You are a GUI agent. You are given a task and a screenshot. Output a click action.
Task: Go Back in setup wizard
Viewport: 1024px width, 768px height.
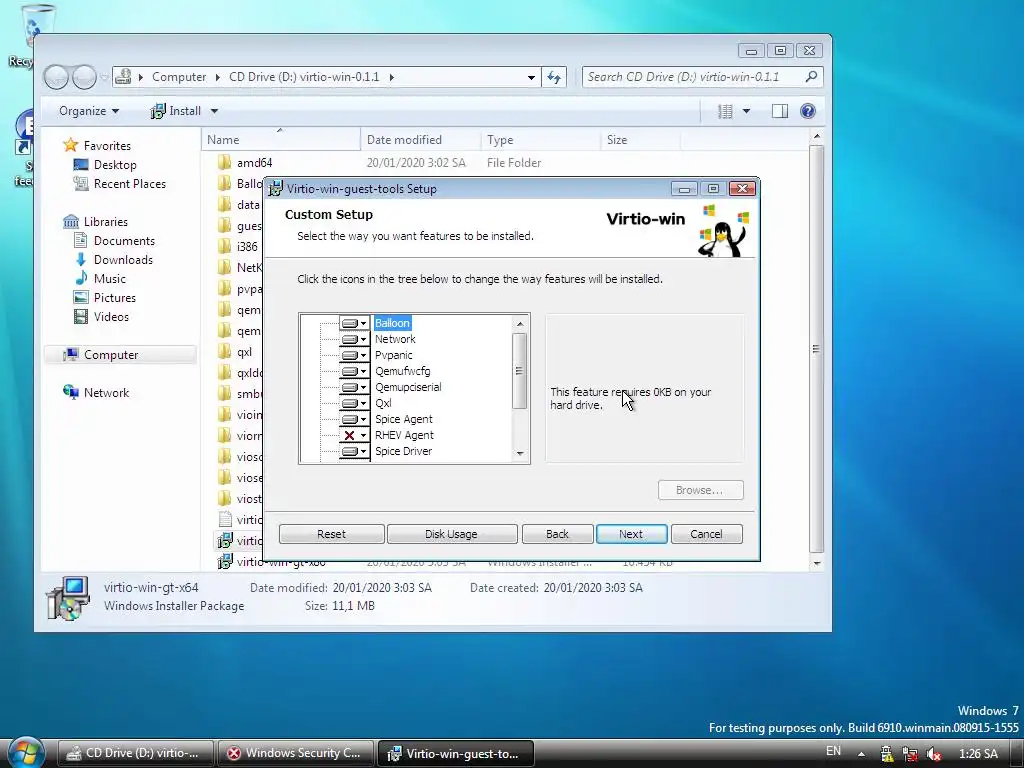[x=557, y=534]
